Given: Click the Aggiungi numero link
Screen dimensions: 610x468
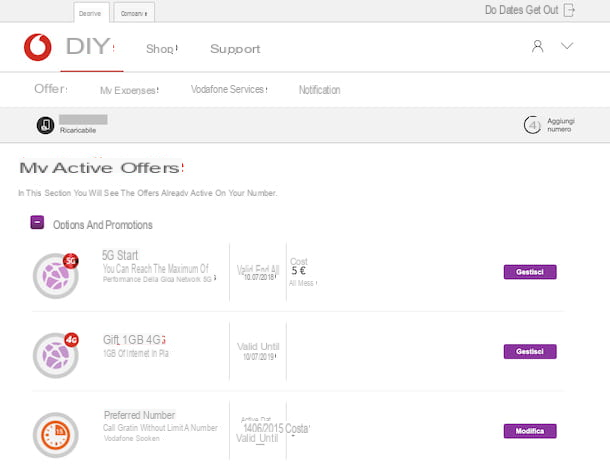Looking at the screenshot, I should tap(561, 125).
